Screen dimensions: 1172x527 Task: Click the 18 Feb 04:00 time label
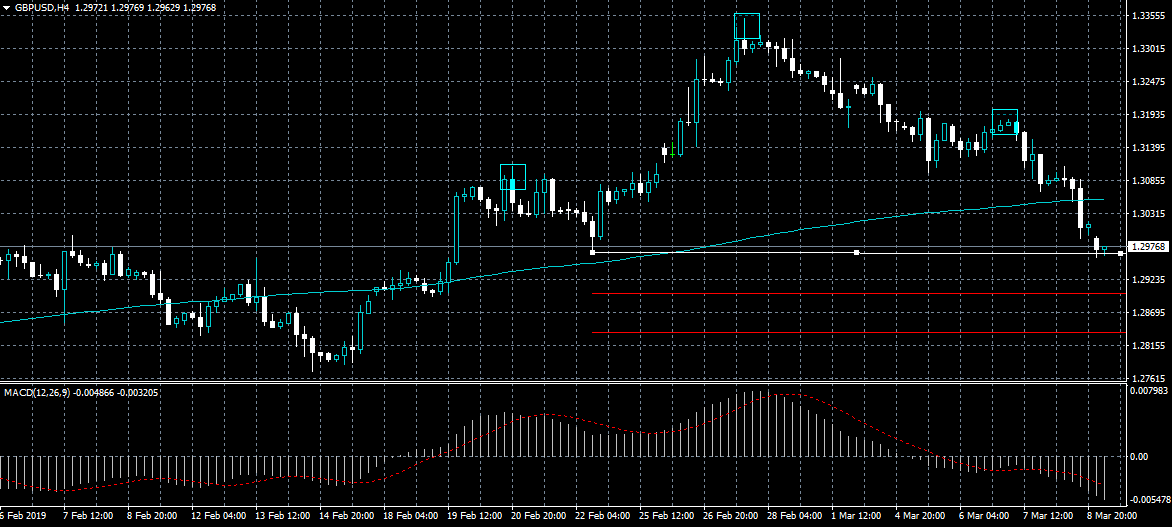pyautogui.click(x=410, y=516)
